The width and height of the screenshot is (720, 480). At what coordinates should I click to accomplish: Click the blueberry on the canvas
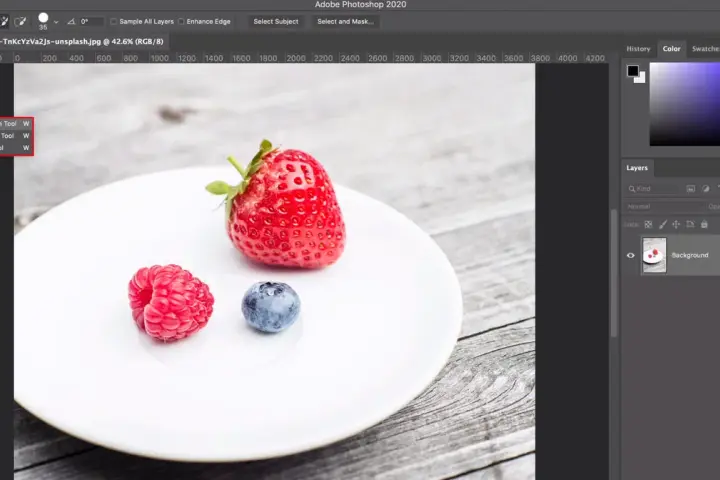[x=271, y=307]
